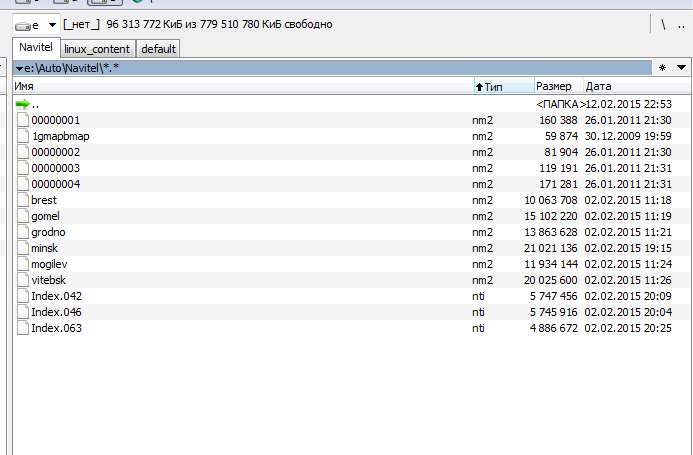Click the size value 21 021 136

coord(551,248)
